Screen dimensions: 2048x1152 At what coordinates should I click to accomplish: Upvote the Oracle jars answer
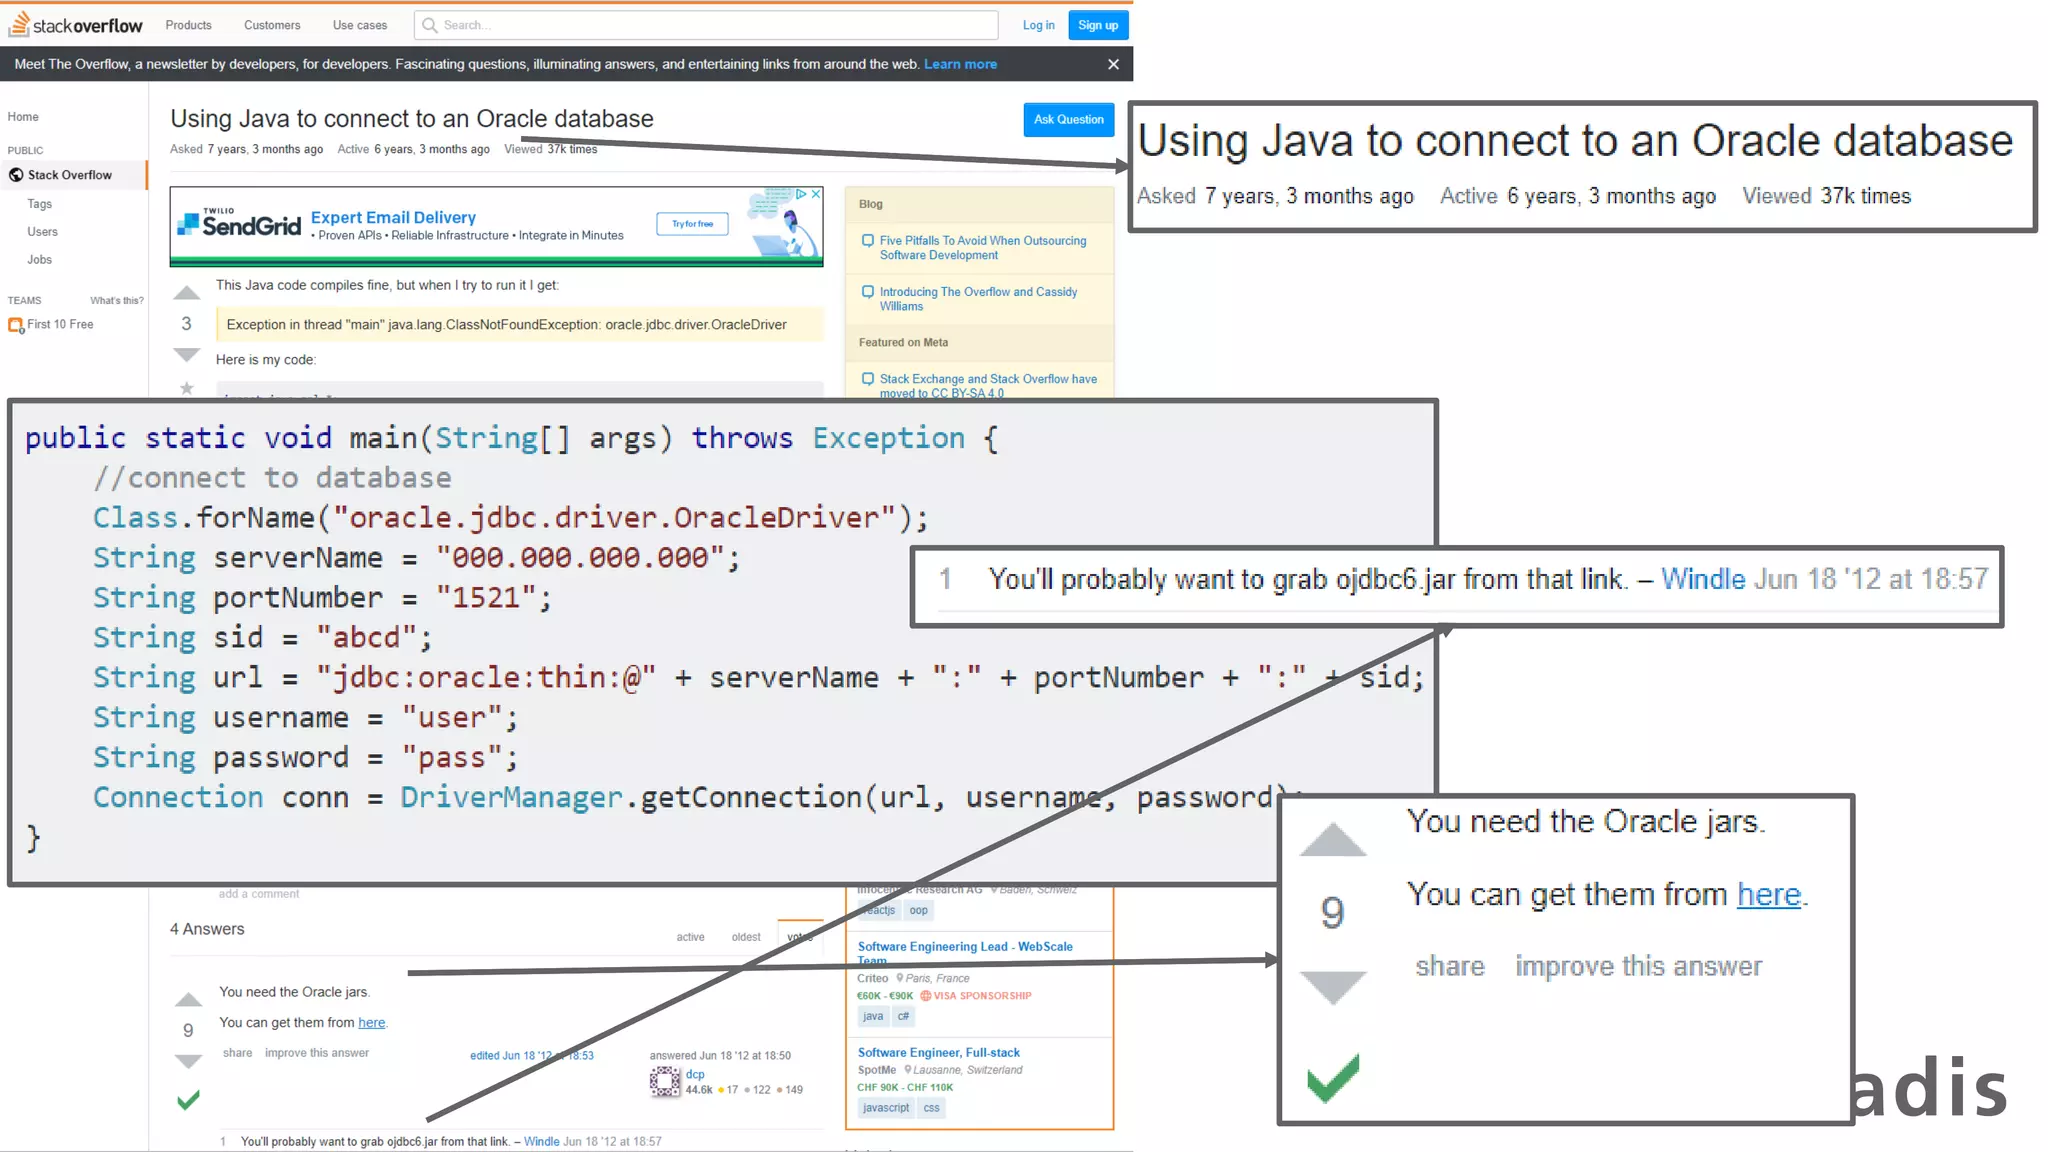point(188,1000)
